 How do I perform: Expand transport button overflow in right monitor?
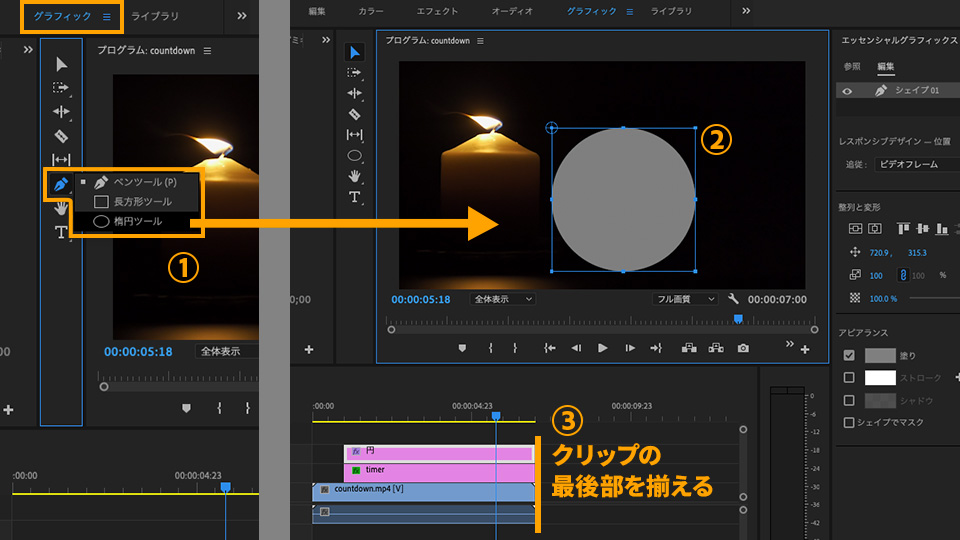[790, 344]
